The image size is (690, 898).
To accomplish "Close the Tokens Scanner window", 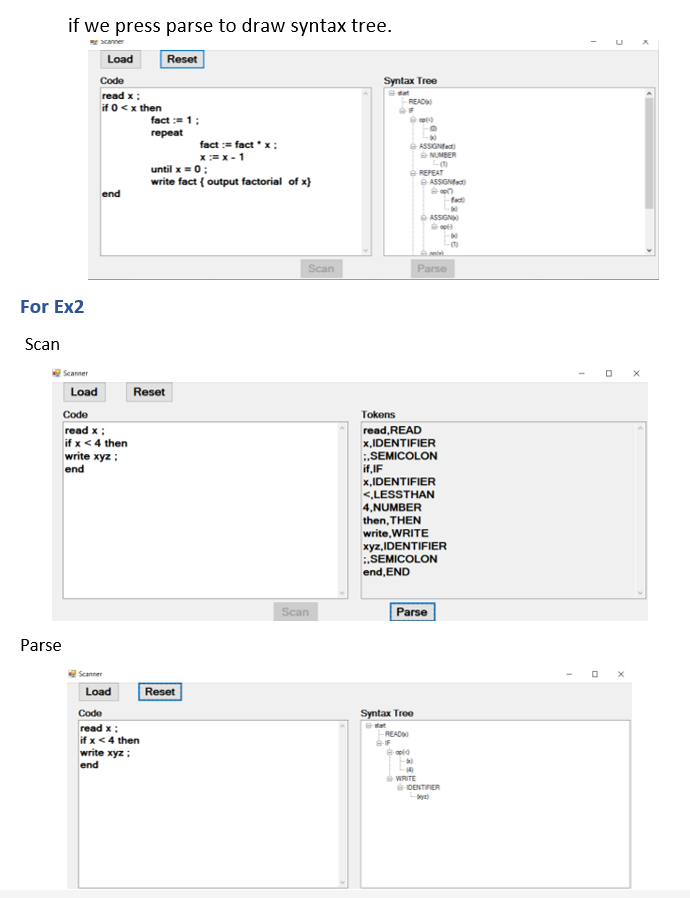I will 636,373.
